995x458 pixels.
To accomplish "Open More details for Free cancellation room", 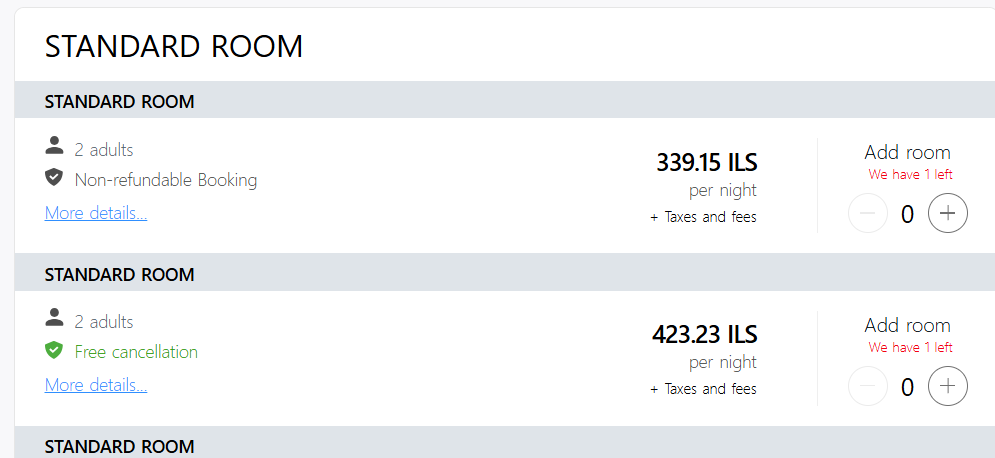I will pos(96,385).
